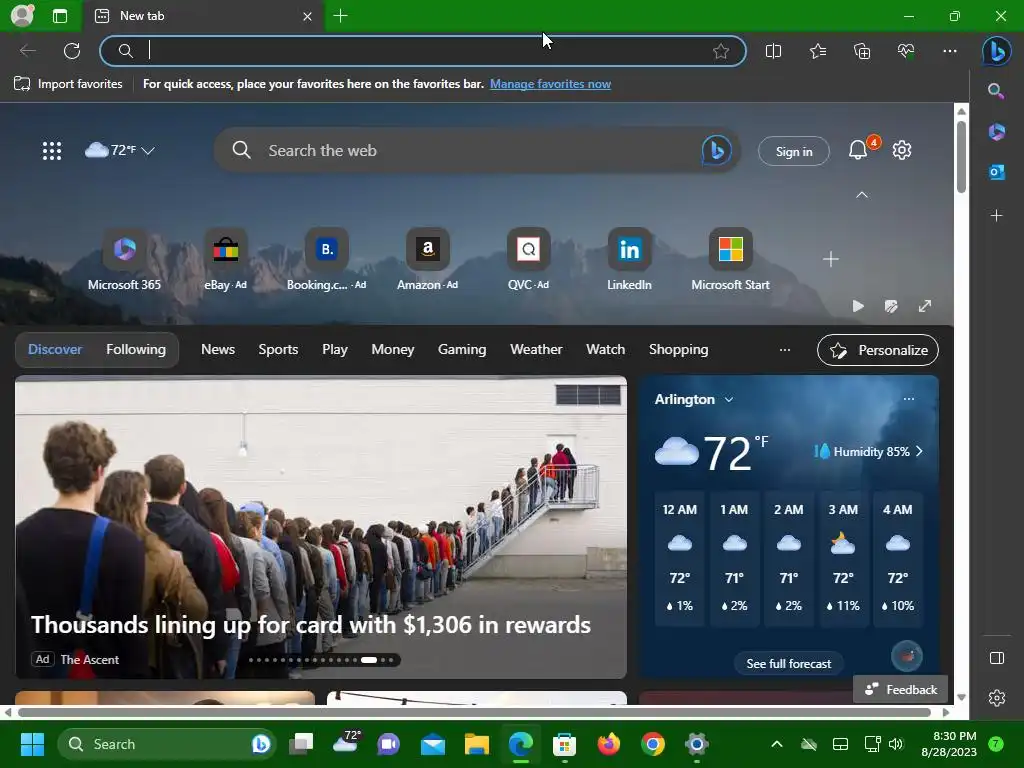The image size is (1024, 768).
Task: Open weather card more options
Action: tap(908, 398)
